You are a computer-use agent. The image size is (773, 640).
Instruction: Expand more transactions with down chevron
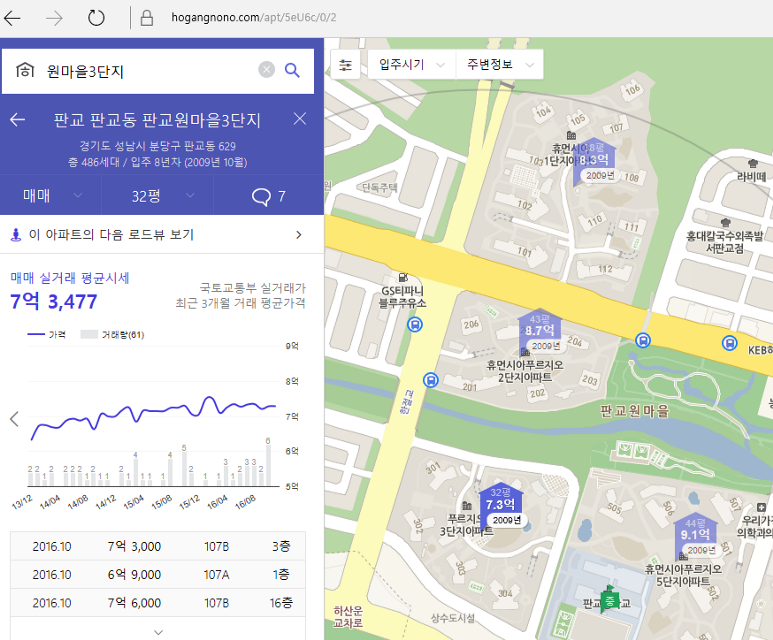click(158, 631)
